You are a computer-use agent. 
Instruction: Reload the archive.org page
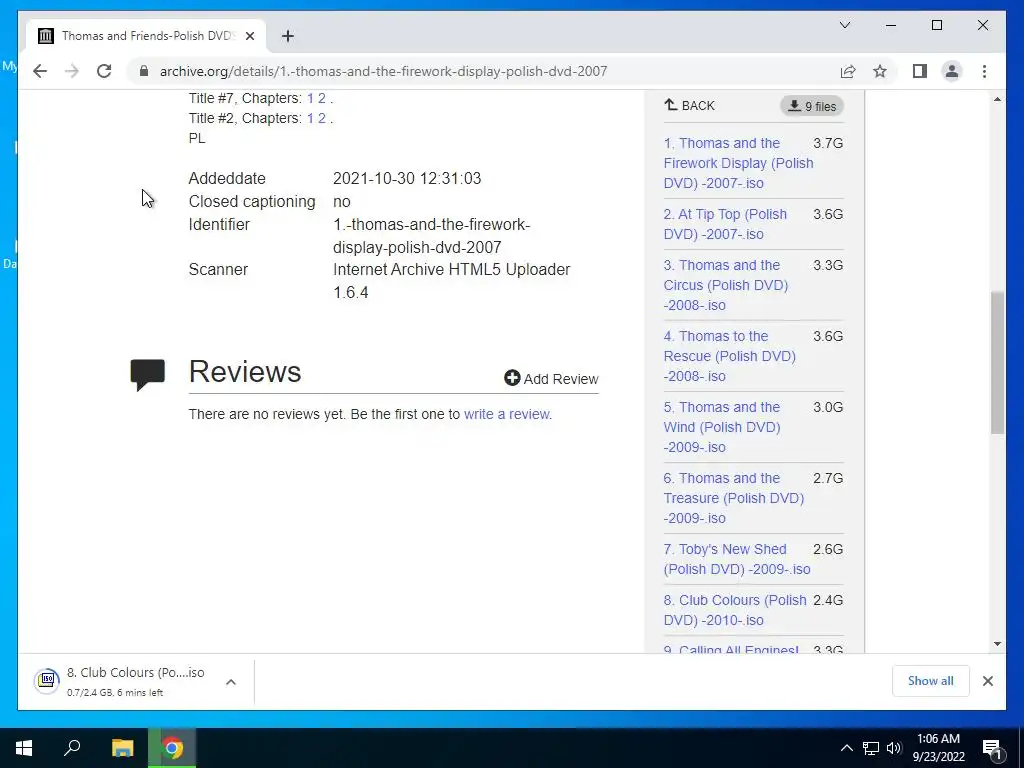[x=104, y=71]
